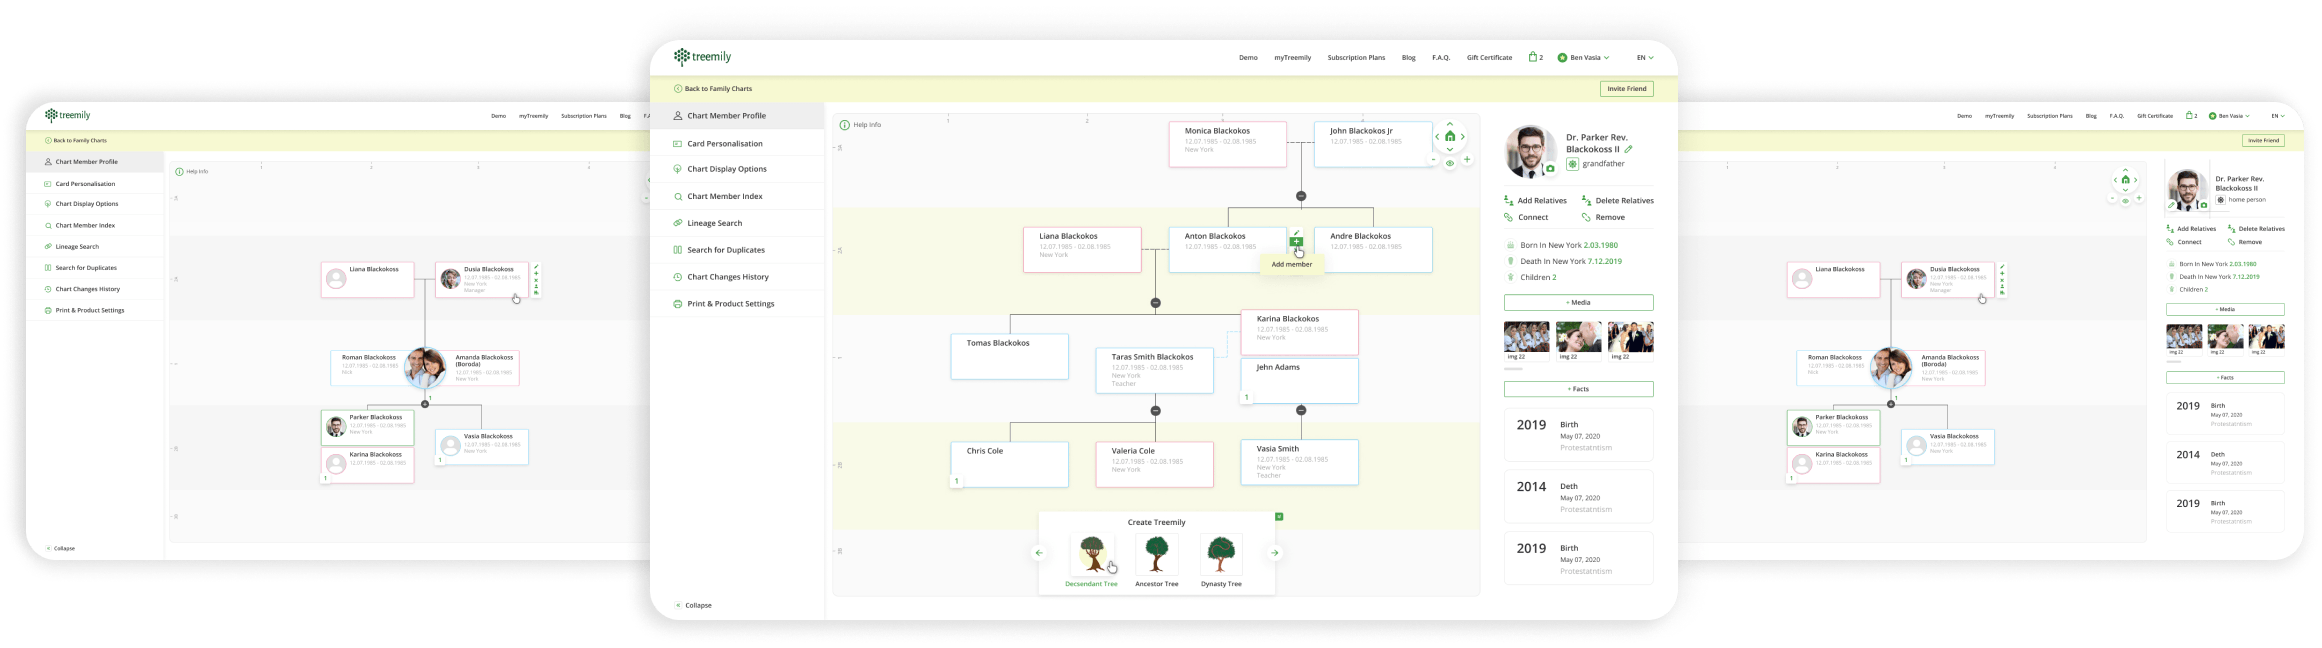Open Lineage Search in center sidebar
2322x648 pixels.
(x=737, y=223)
